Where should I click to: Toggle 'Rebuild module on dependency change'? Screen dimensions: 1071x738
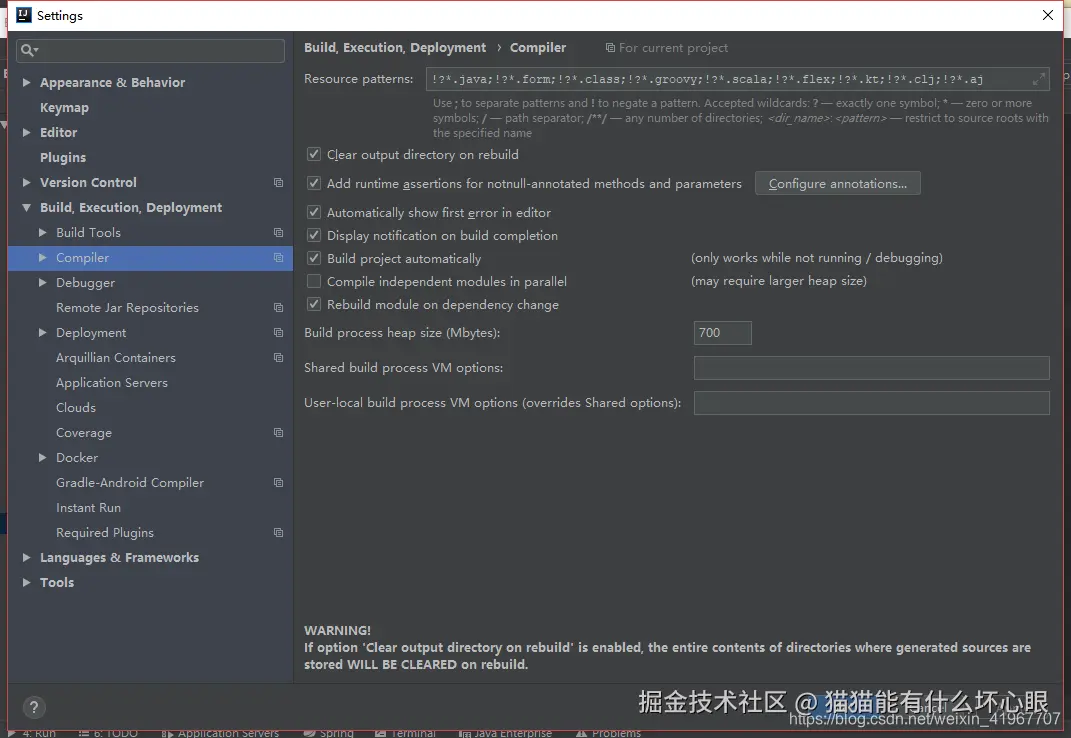[x=314, y=304]
